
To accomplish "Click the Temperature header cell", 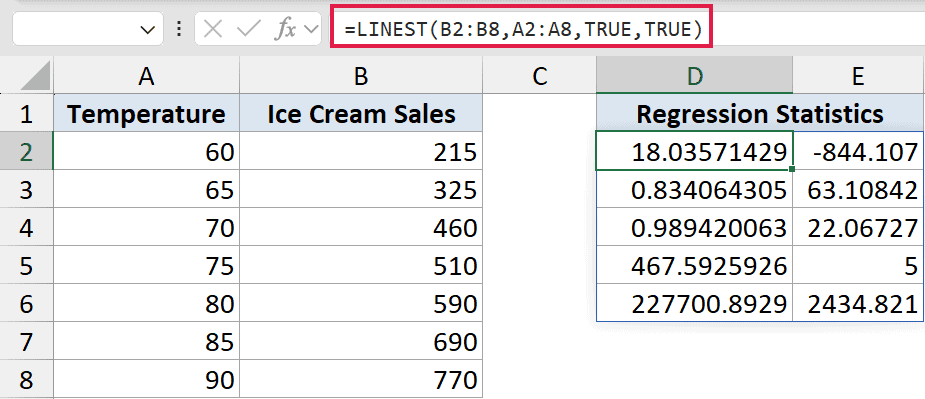I will tap(146, 113).
